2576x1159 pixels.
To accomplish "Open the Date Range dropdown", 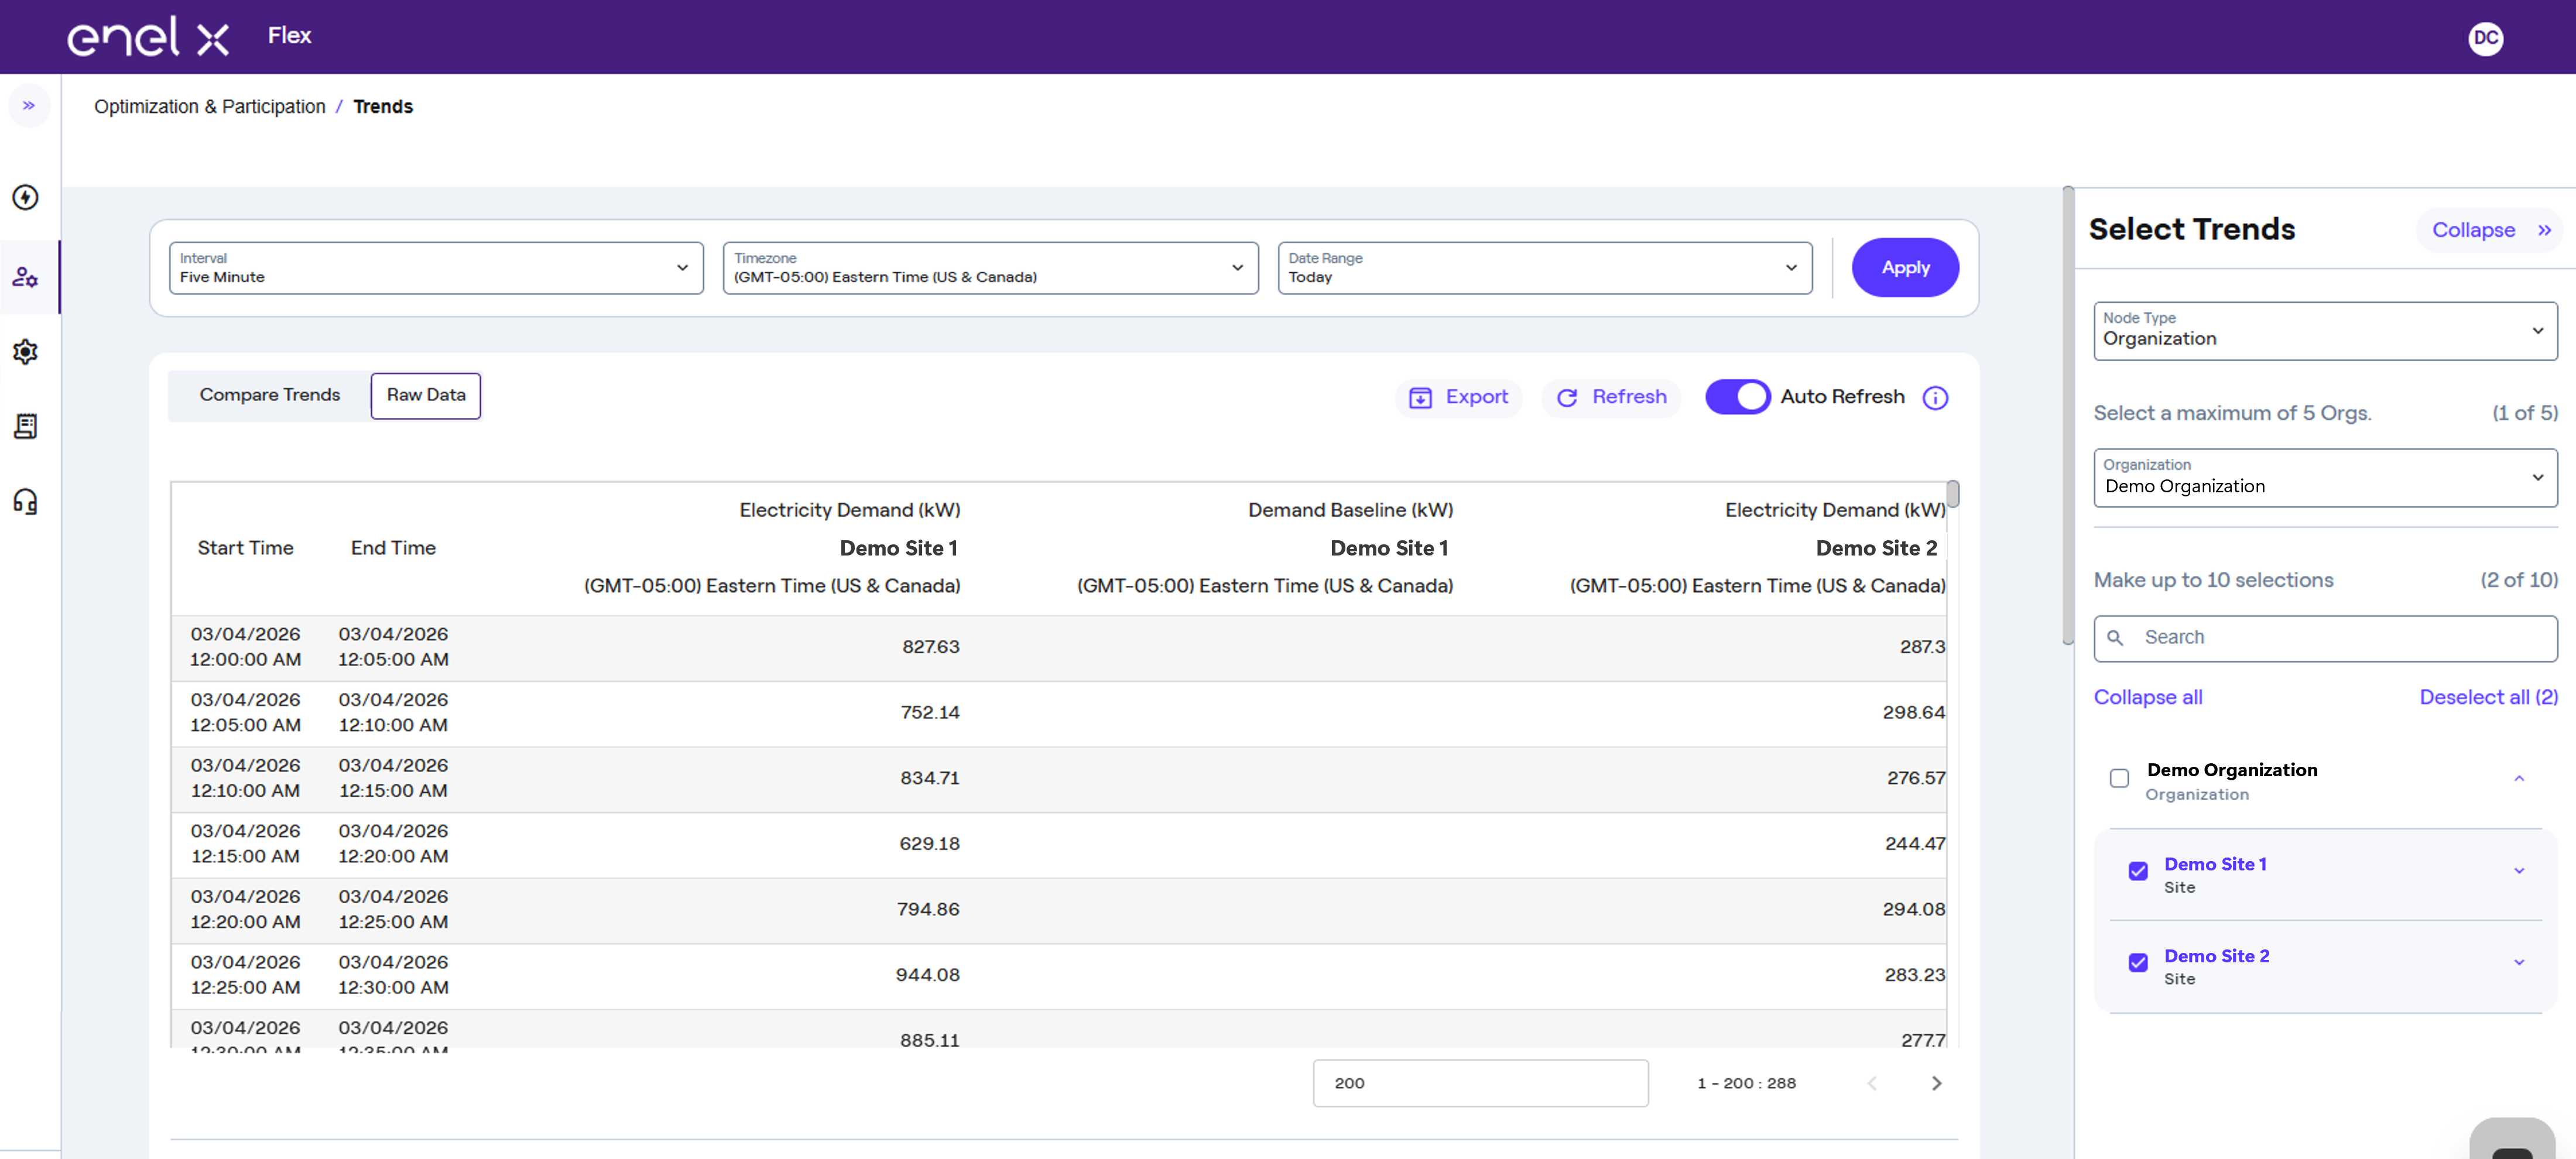I will [1544, 268].
